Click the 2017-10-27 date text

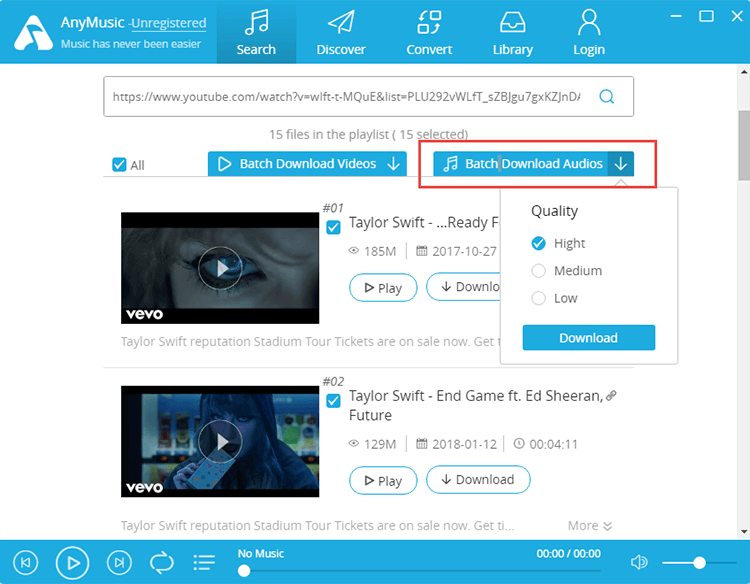tap(464, 251)
